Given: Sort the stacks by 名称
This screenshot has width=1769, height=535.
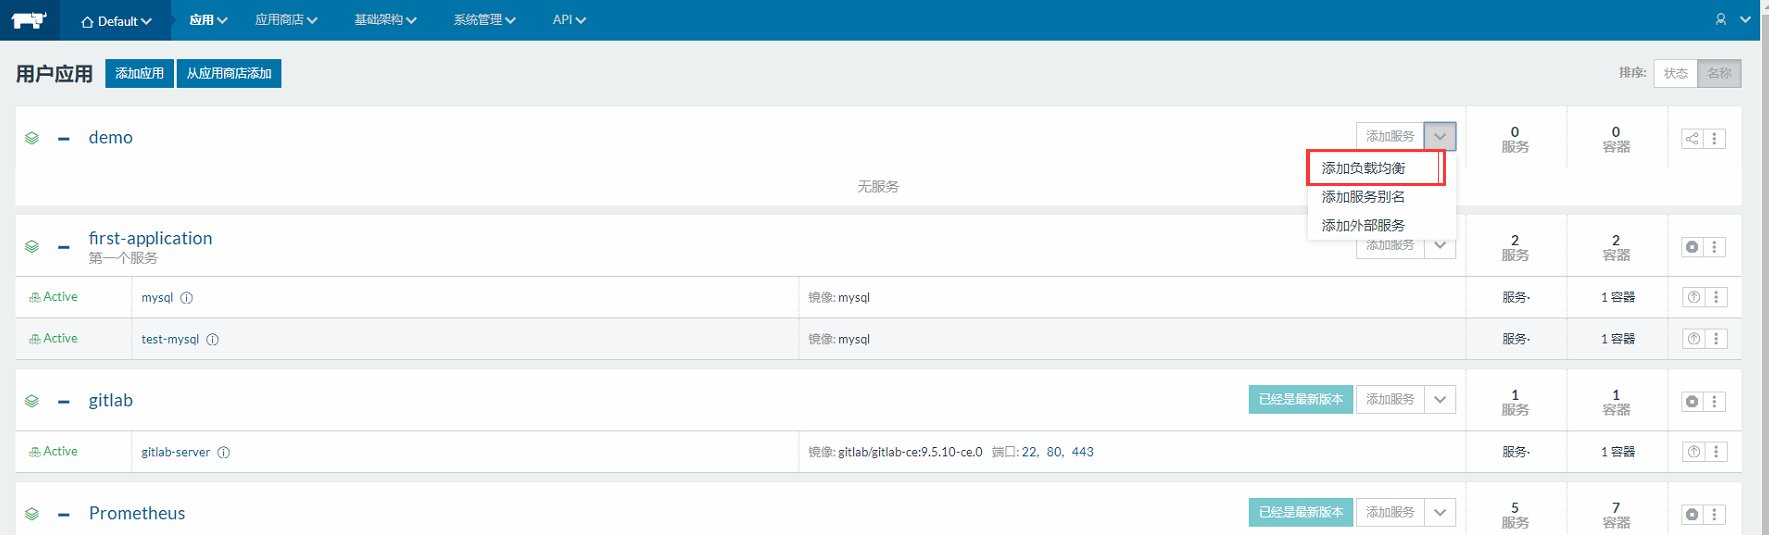Looking at the screenshot, I should pos(1719,73).
